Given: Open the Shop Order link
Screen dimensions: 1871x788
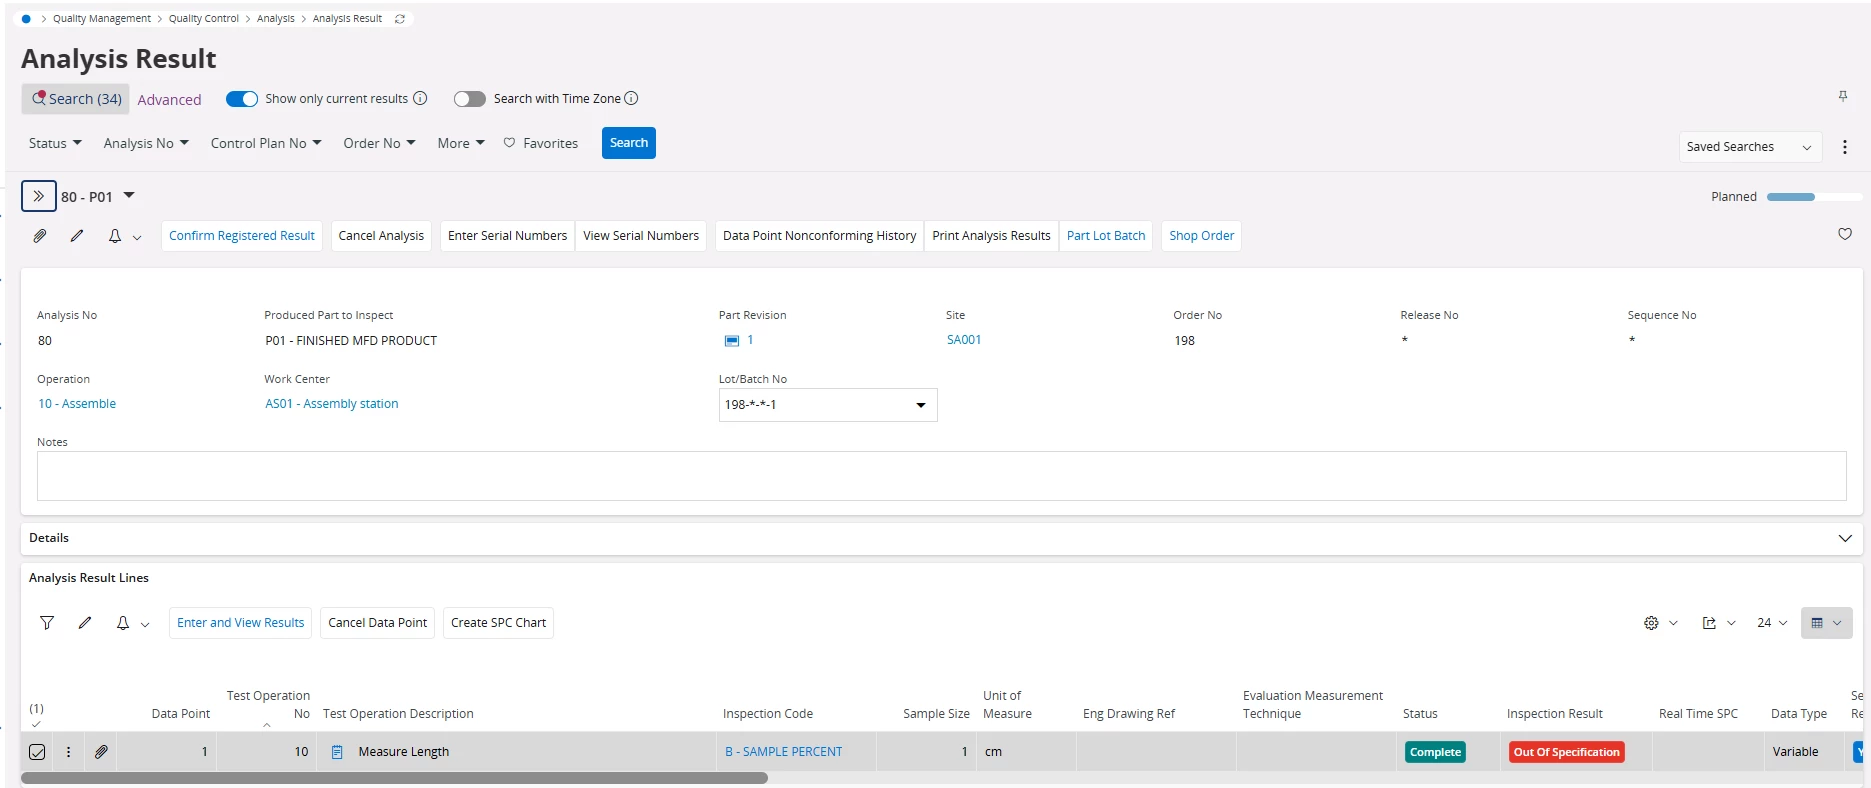Looking at the screenshot, I should coord(1201,236).
